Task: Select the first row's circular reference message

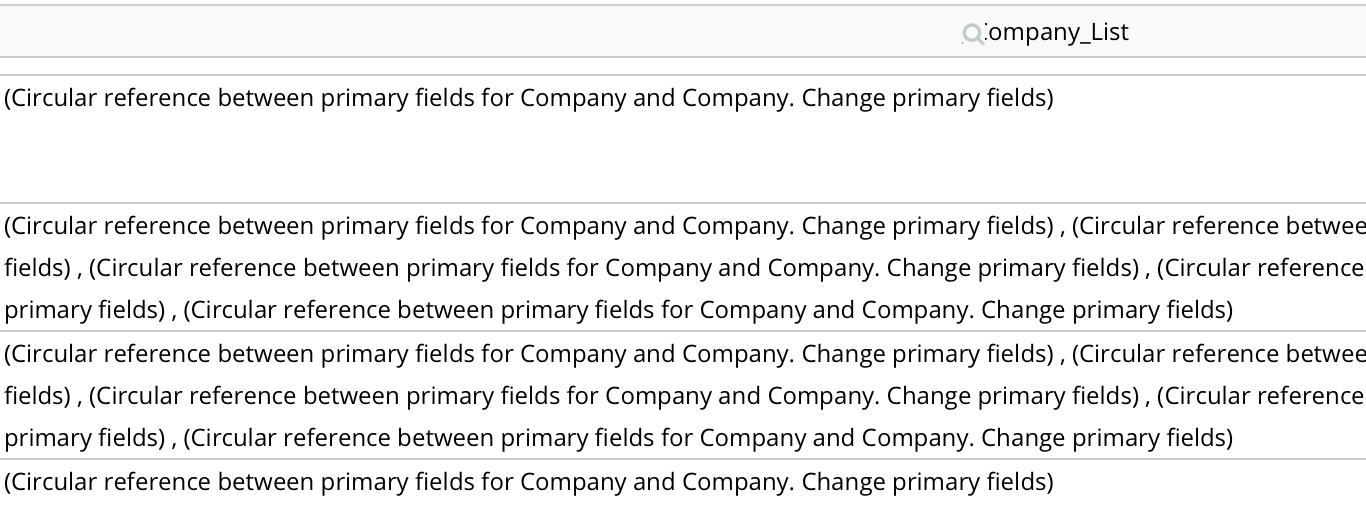Action: 529,98
